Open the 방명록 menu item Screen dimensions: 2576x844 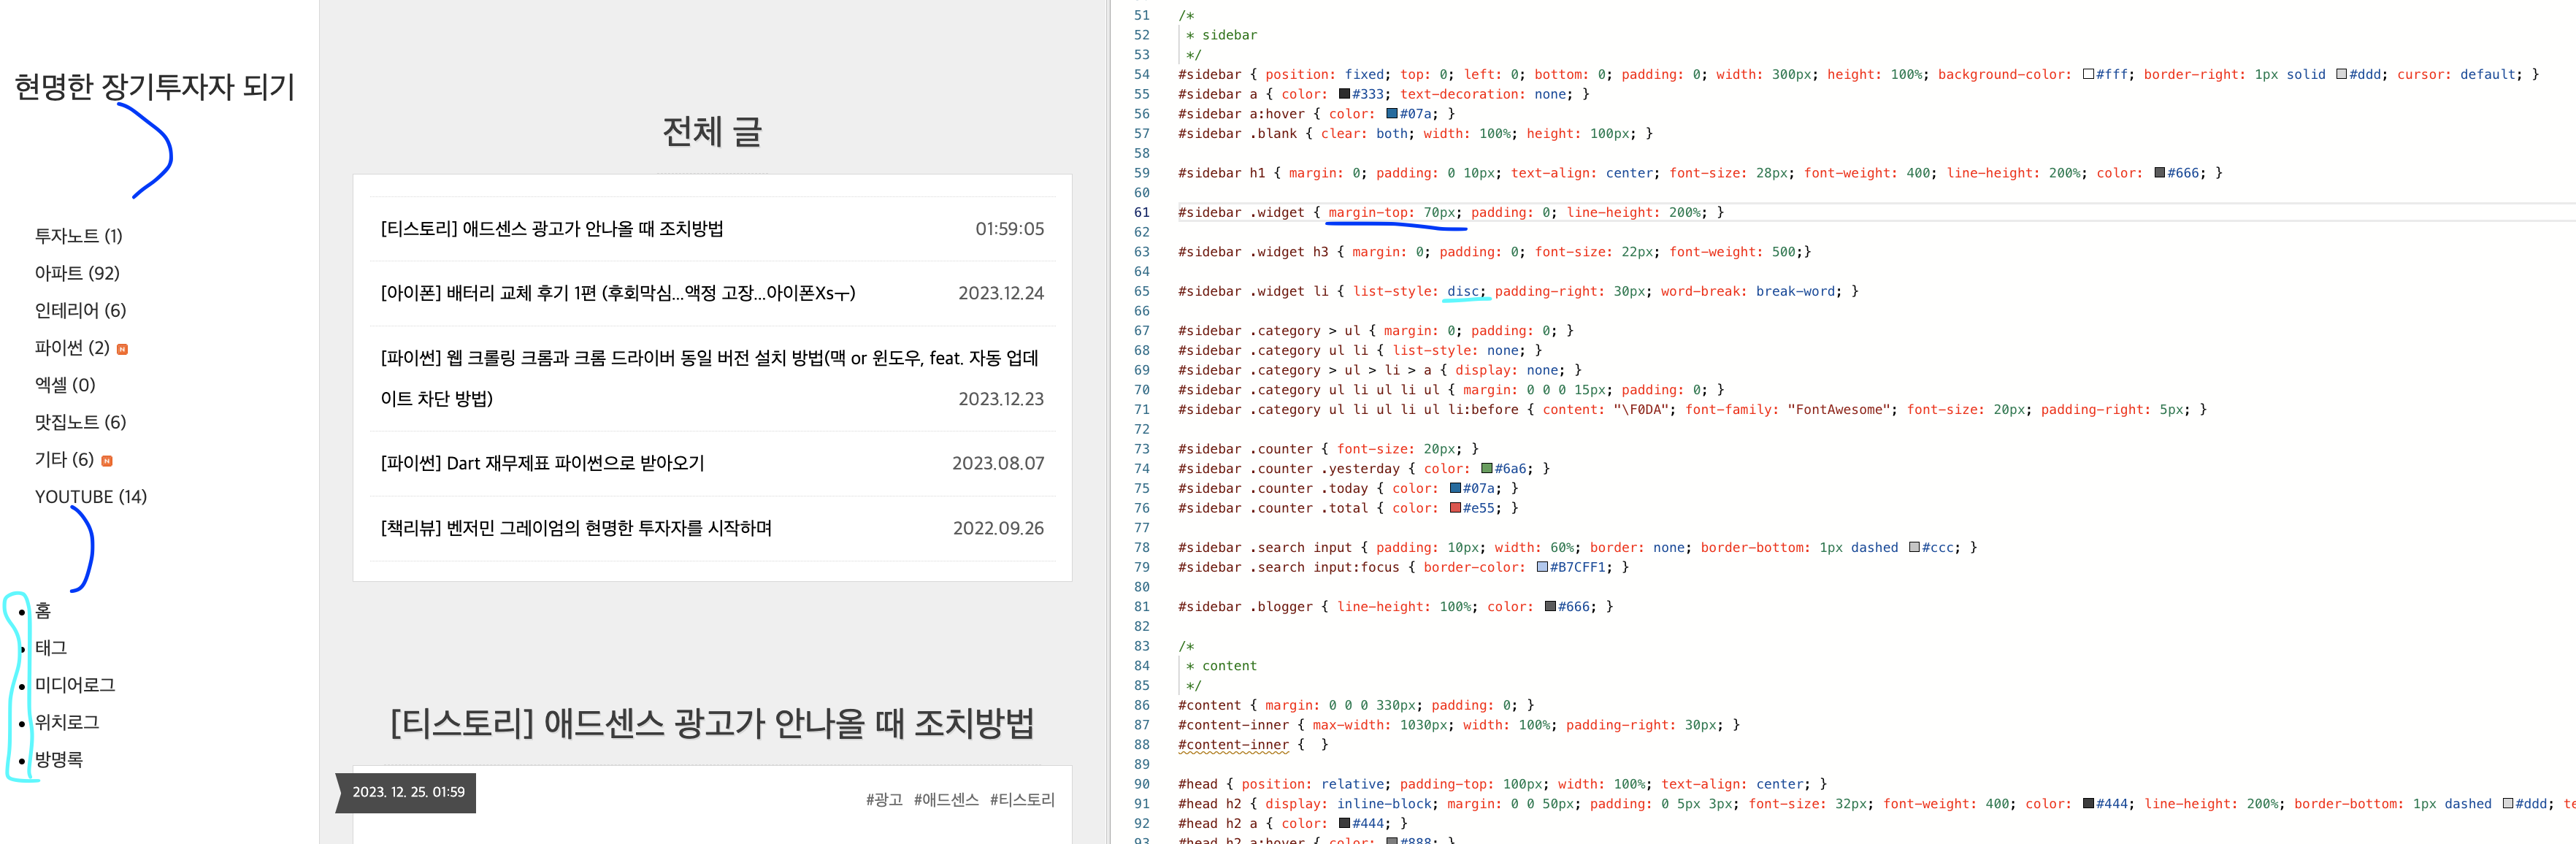pos(59,759)
